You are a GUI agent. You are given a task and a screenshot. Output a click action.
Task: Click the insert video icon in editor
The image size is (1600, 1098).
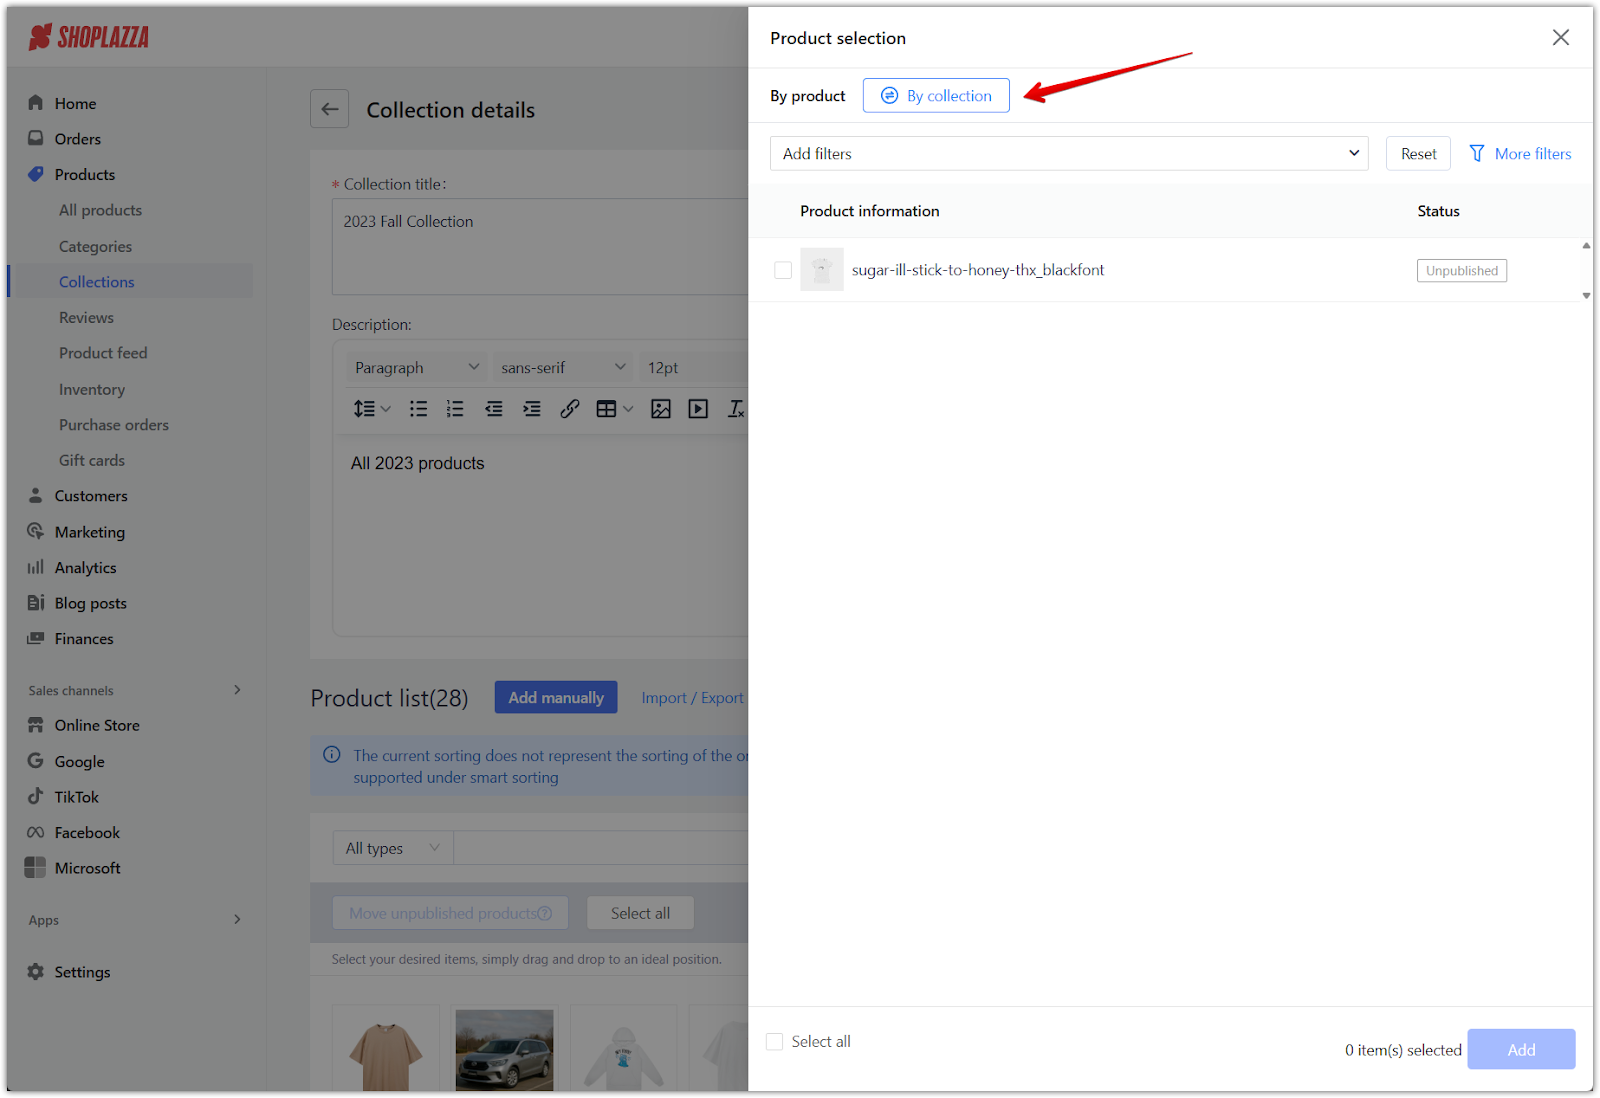point(698,409)
